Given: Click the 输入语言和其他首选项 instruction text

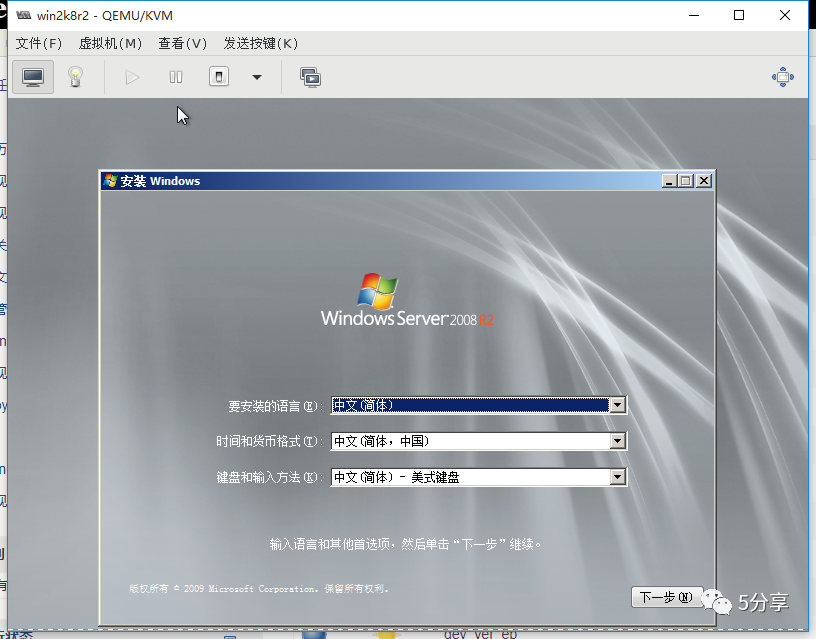Looking at the screenshot, I should [406, 544].
